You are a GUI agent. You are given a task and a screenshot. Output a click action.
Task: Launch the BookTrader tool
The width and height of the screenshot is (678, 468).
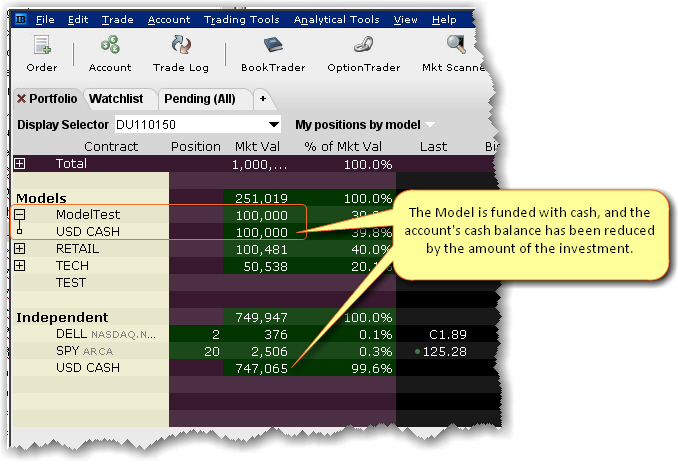coord(273,46)
